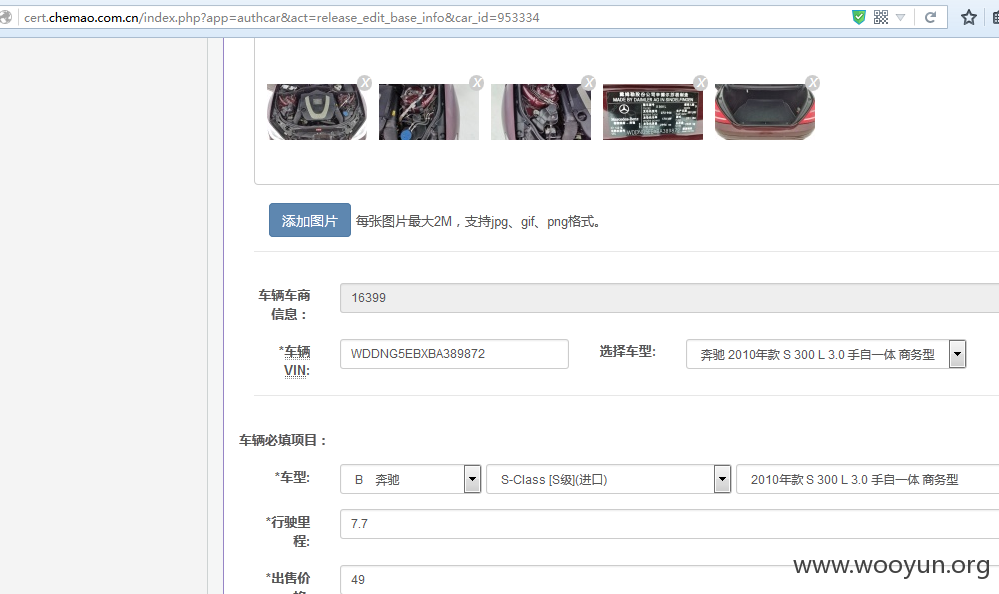Click the green security shield icon
This screenshot has height=594, width=999.
point(859,17)
